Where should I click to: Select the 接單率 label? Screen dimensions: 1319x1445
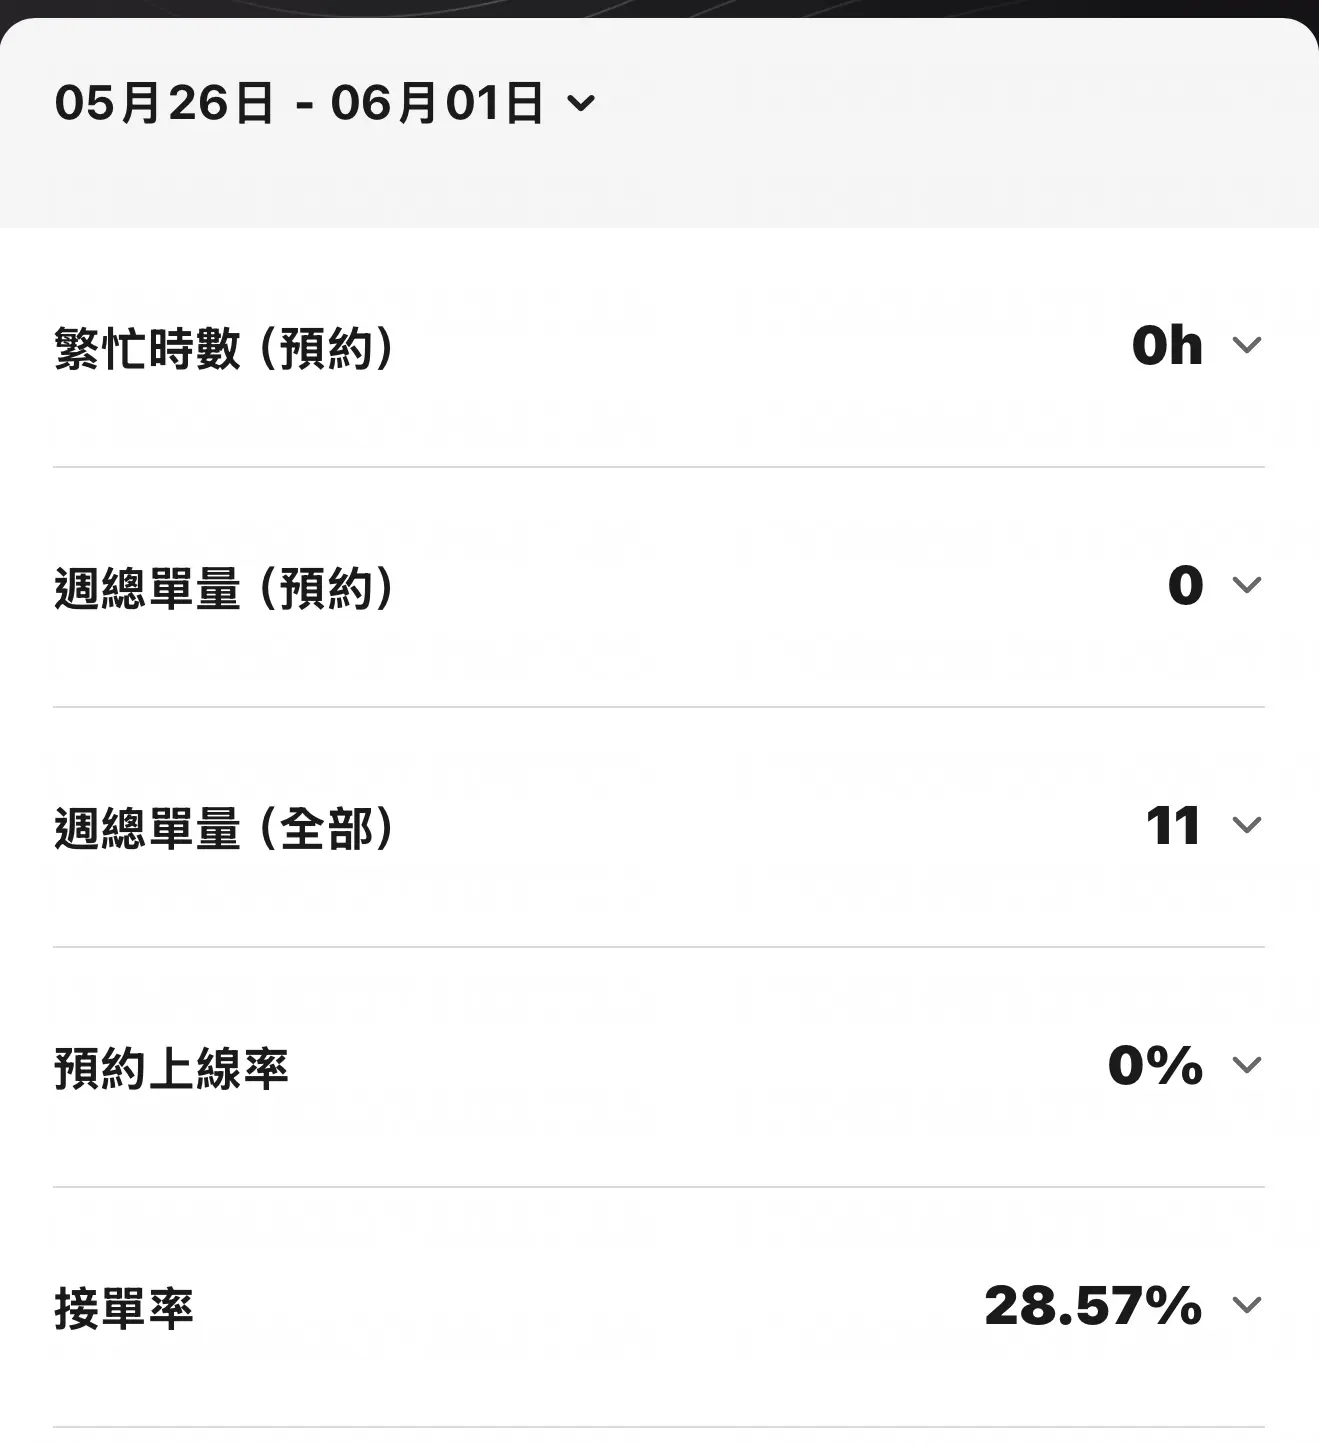click(x=124, y=1308)
